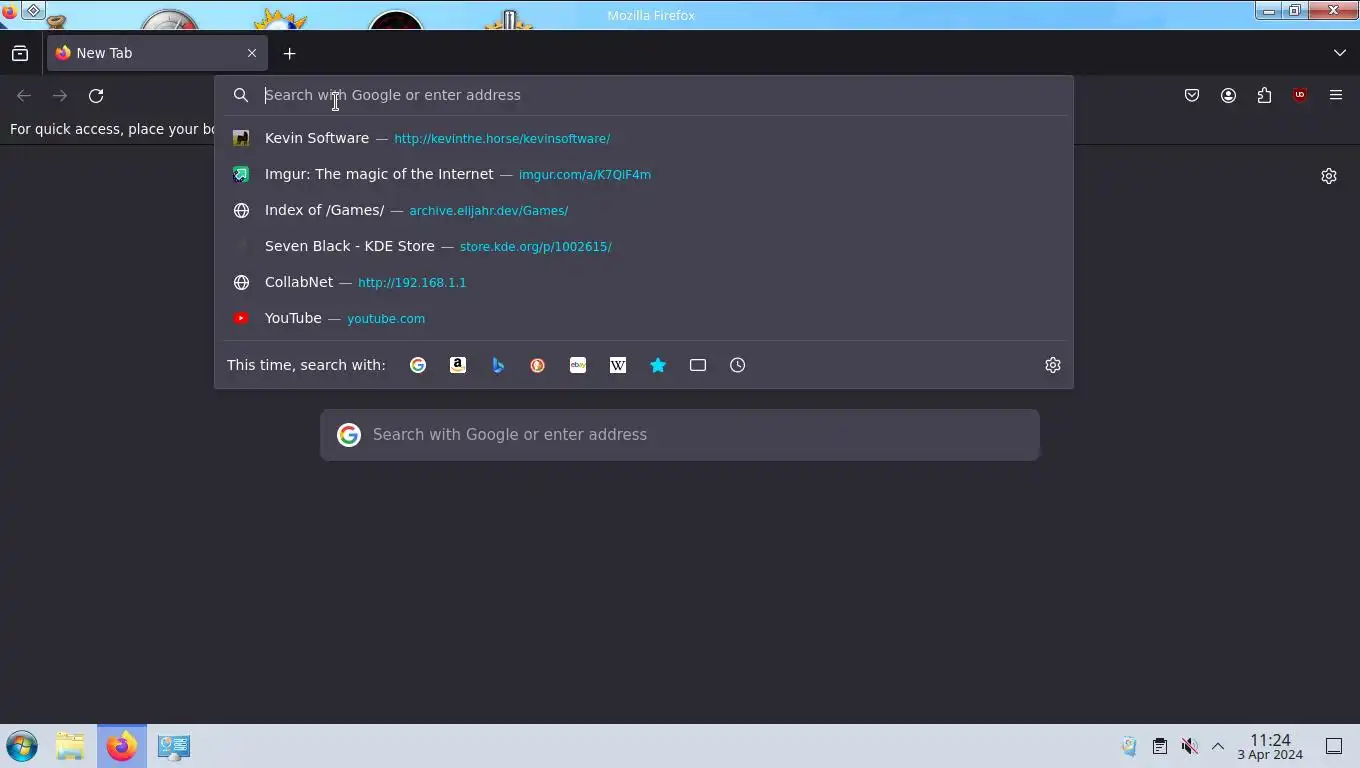
Task: Open Seven Black - KDE Store suggestion
Action: click(644, 246)
